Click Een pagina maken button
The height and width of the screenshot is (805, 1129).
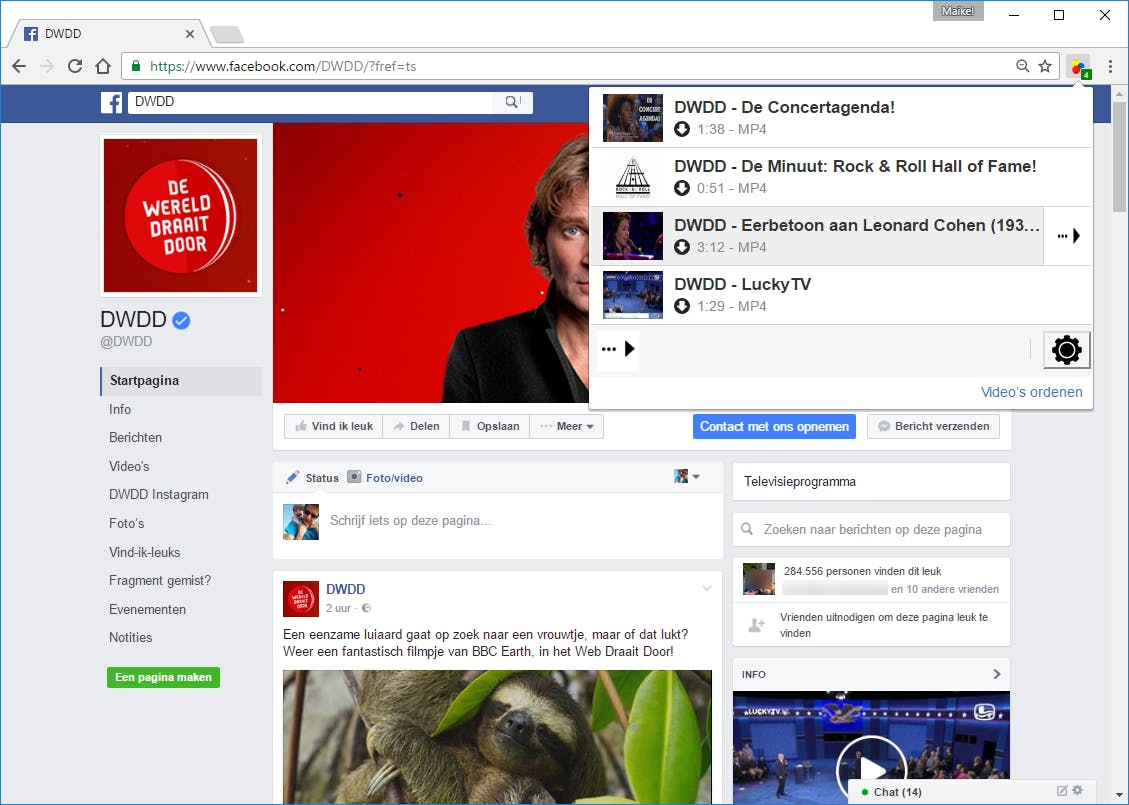pyautogui.click(x=163, y=678)
